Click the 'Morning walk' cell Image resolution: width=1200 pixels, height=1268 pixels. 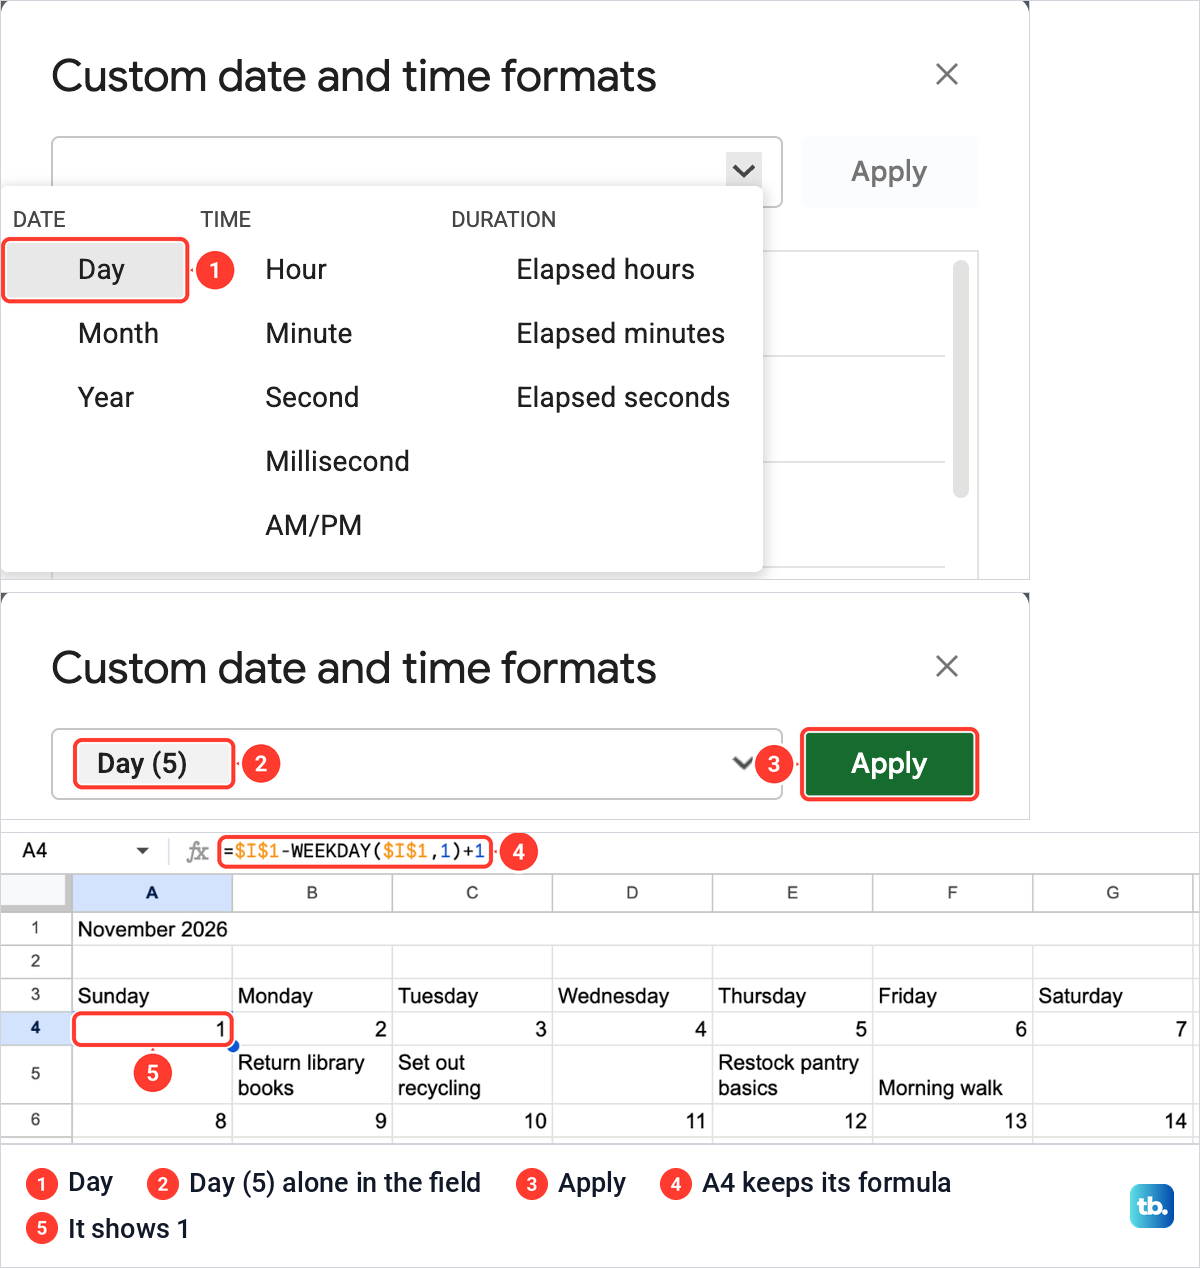pyautogui.click(x=952, y=1075)
